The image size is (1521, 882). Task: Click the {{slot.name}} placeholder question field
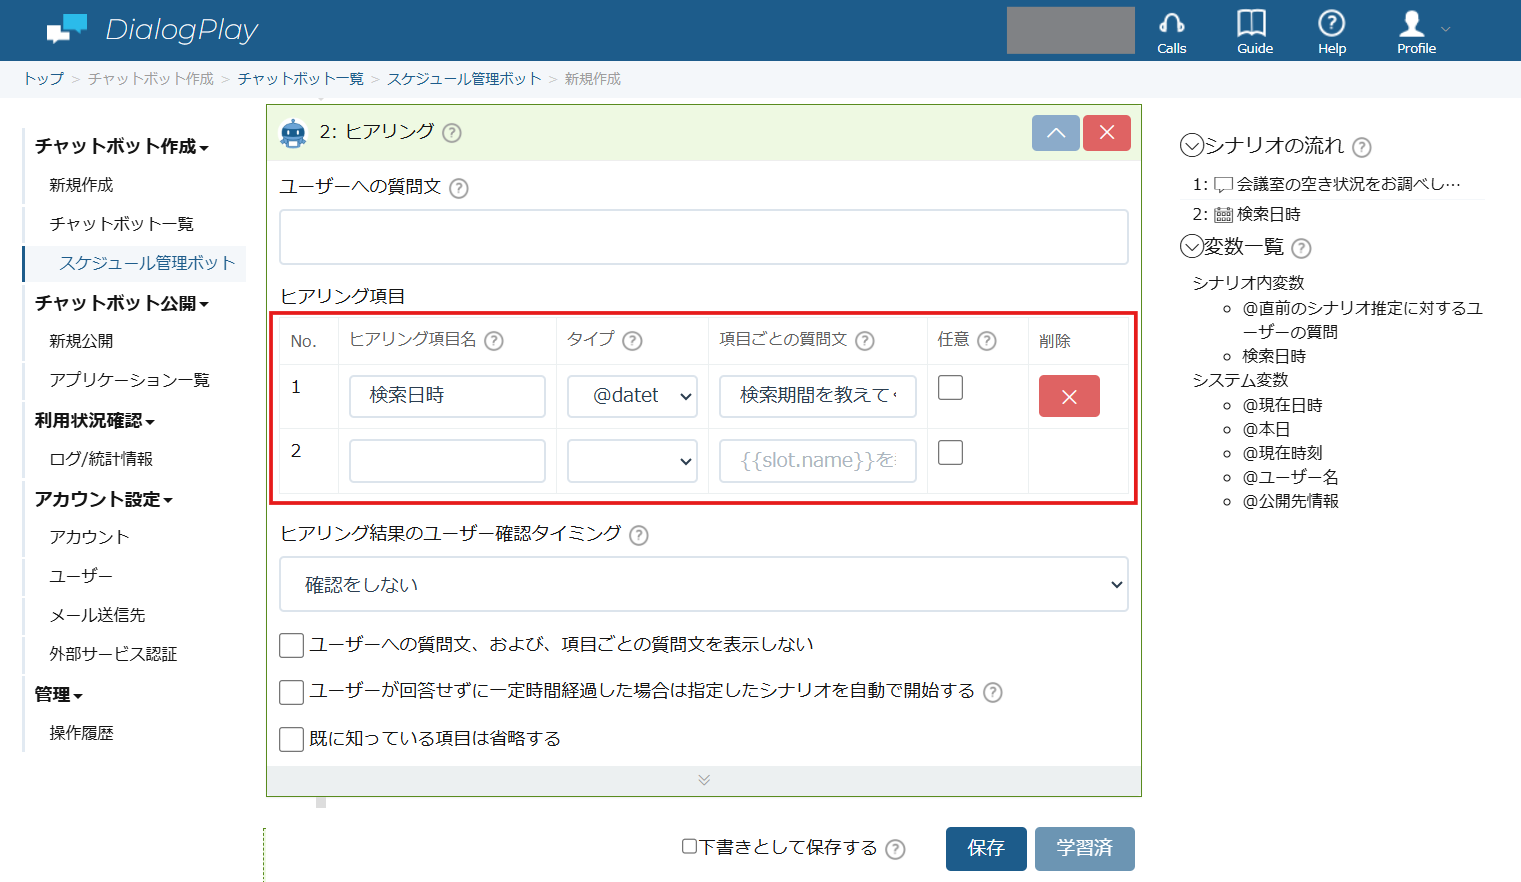coord(818,461)
